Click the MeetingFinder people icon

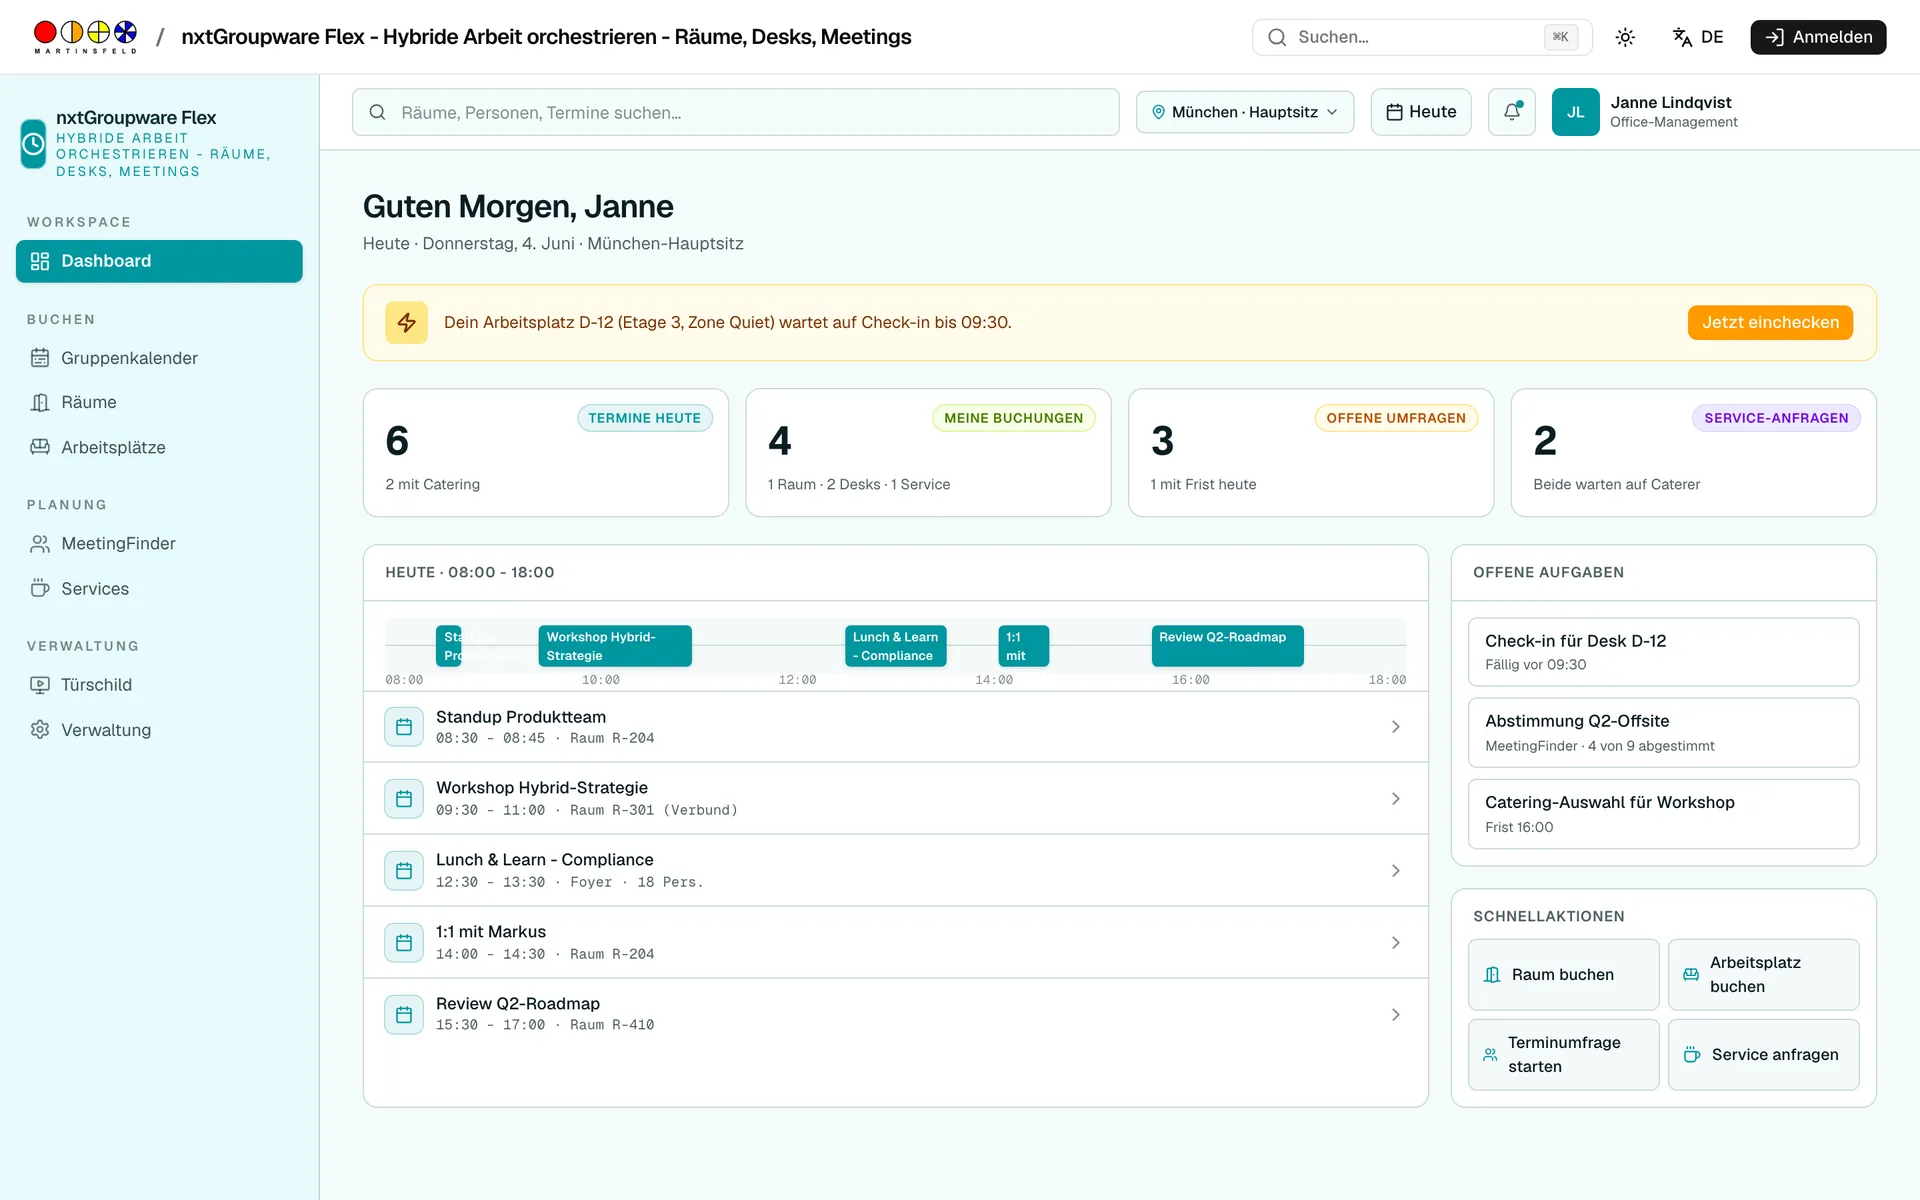coord(40,543)
